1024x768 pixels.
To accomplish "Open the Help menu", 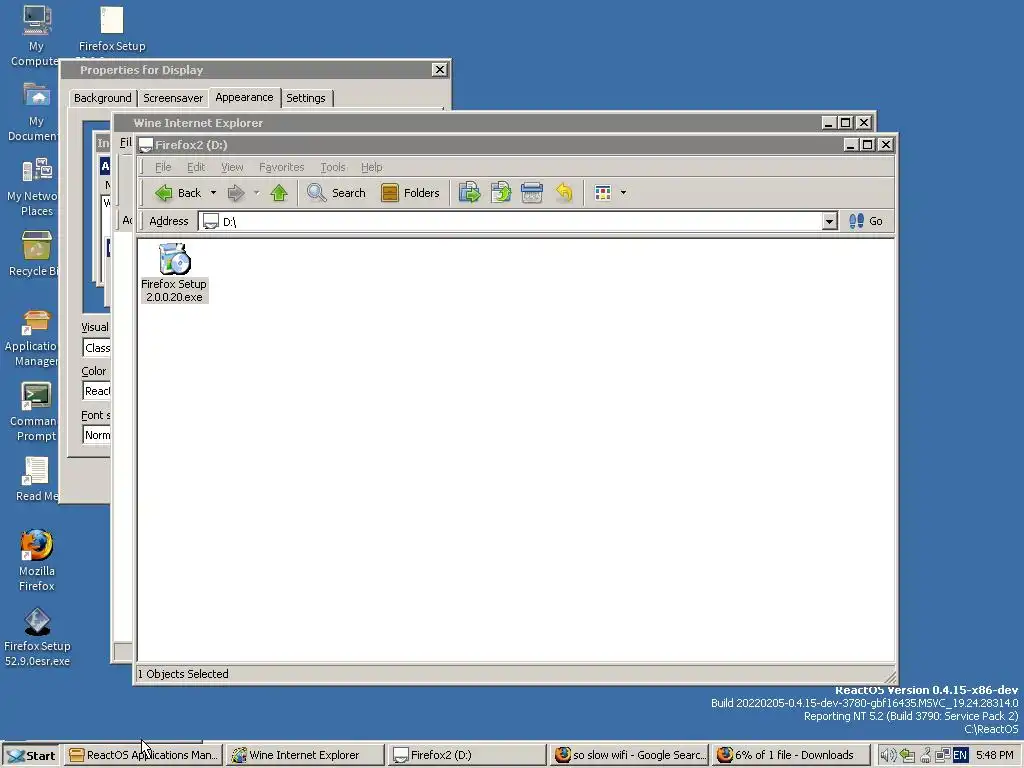I will [372, 167].
